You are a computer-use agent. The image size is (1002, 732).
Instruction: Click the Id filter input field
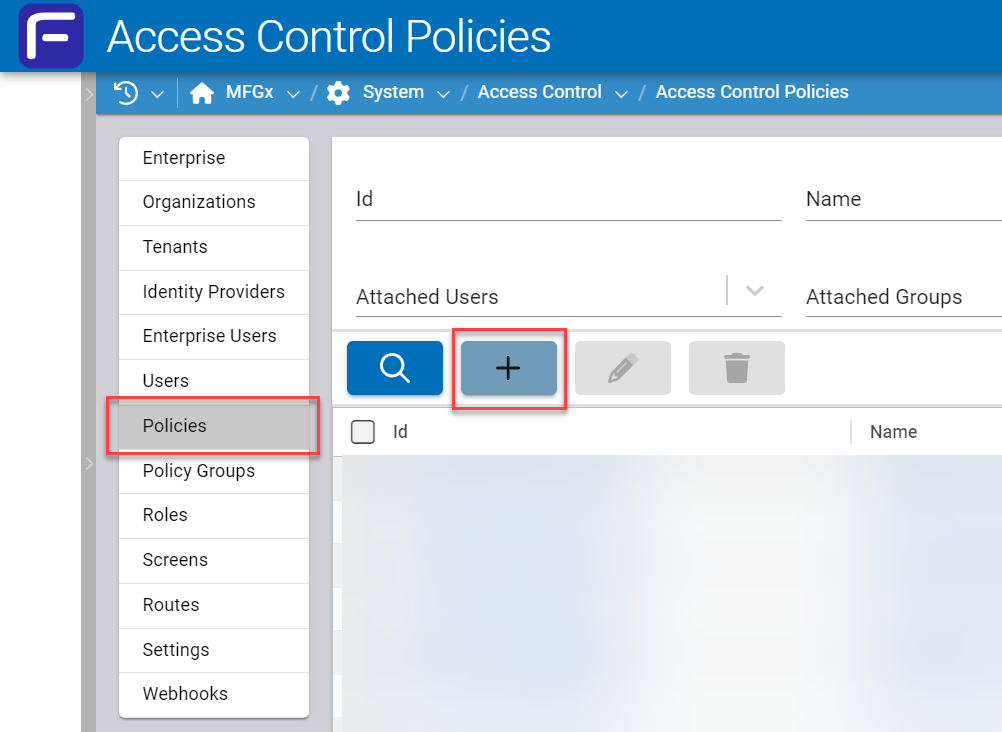pos(568,199)
